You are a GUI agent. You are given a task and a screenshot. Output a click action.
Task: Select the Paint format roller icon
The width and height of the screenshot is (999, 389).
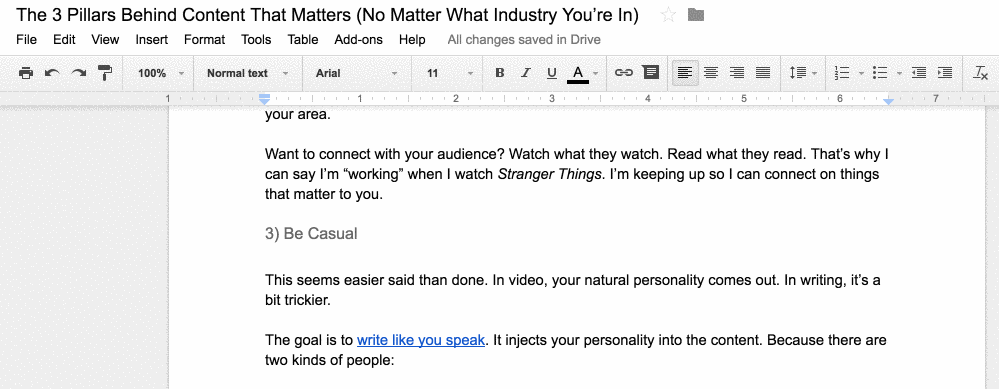tap(104, 73)
